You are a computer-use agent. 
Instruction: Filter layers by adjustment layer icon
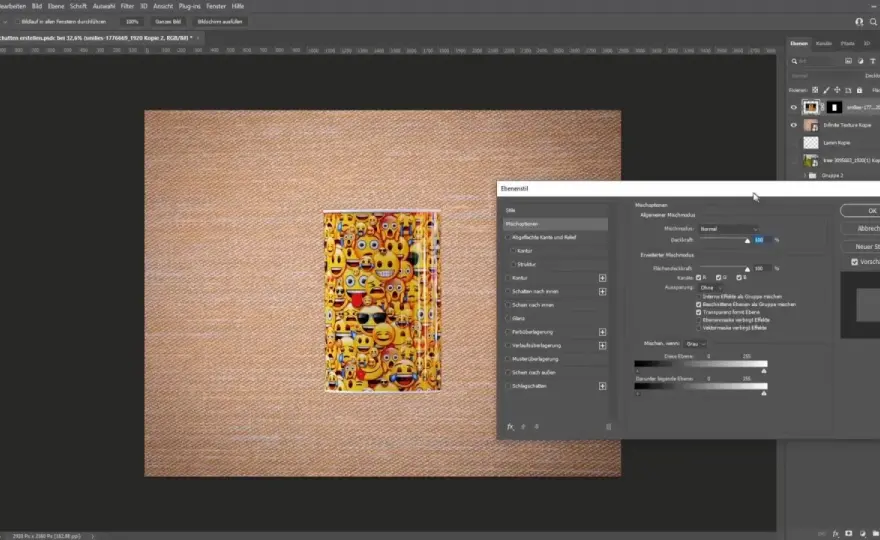point(860,61)
